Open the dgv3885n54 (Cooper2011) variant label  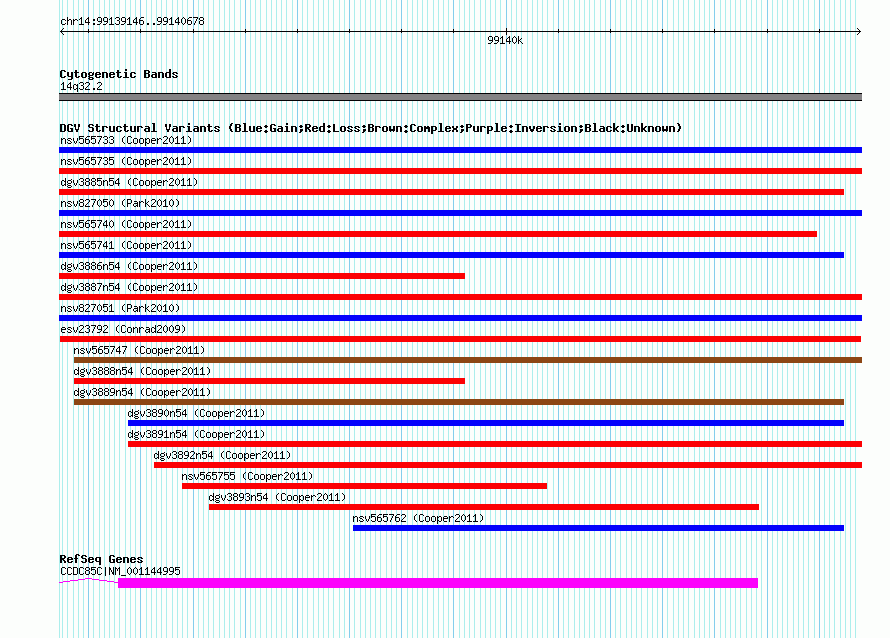129,182
